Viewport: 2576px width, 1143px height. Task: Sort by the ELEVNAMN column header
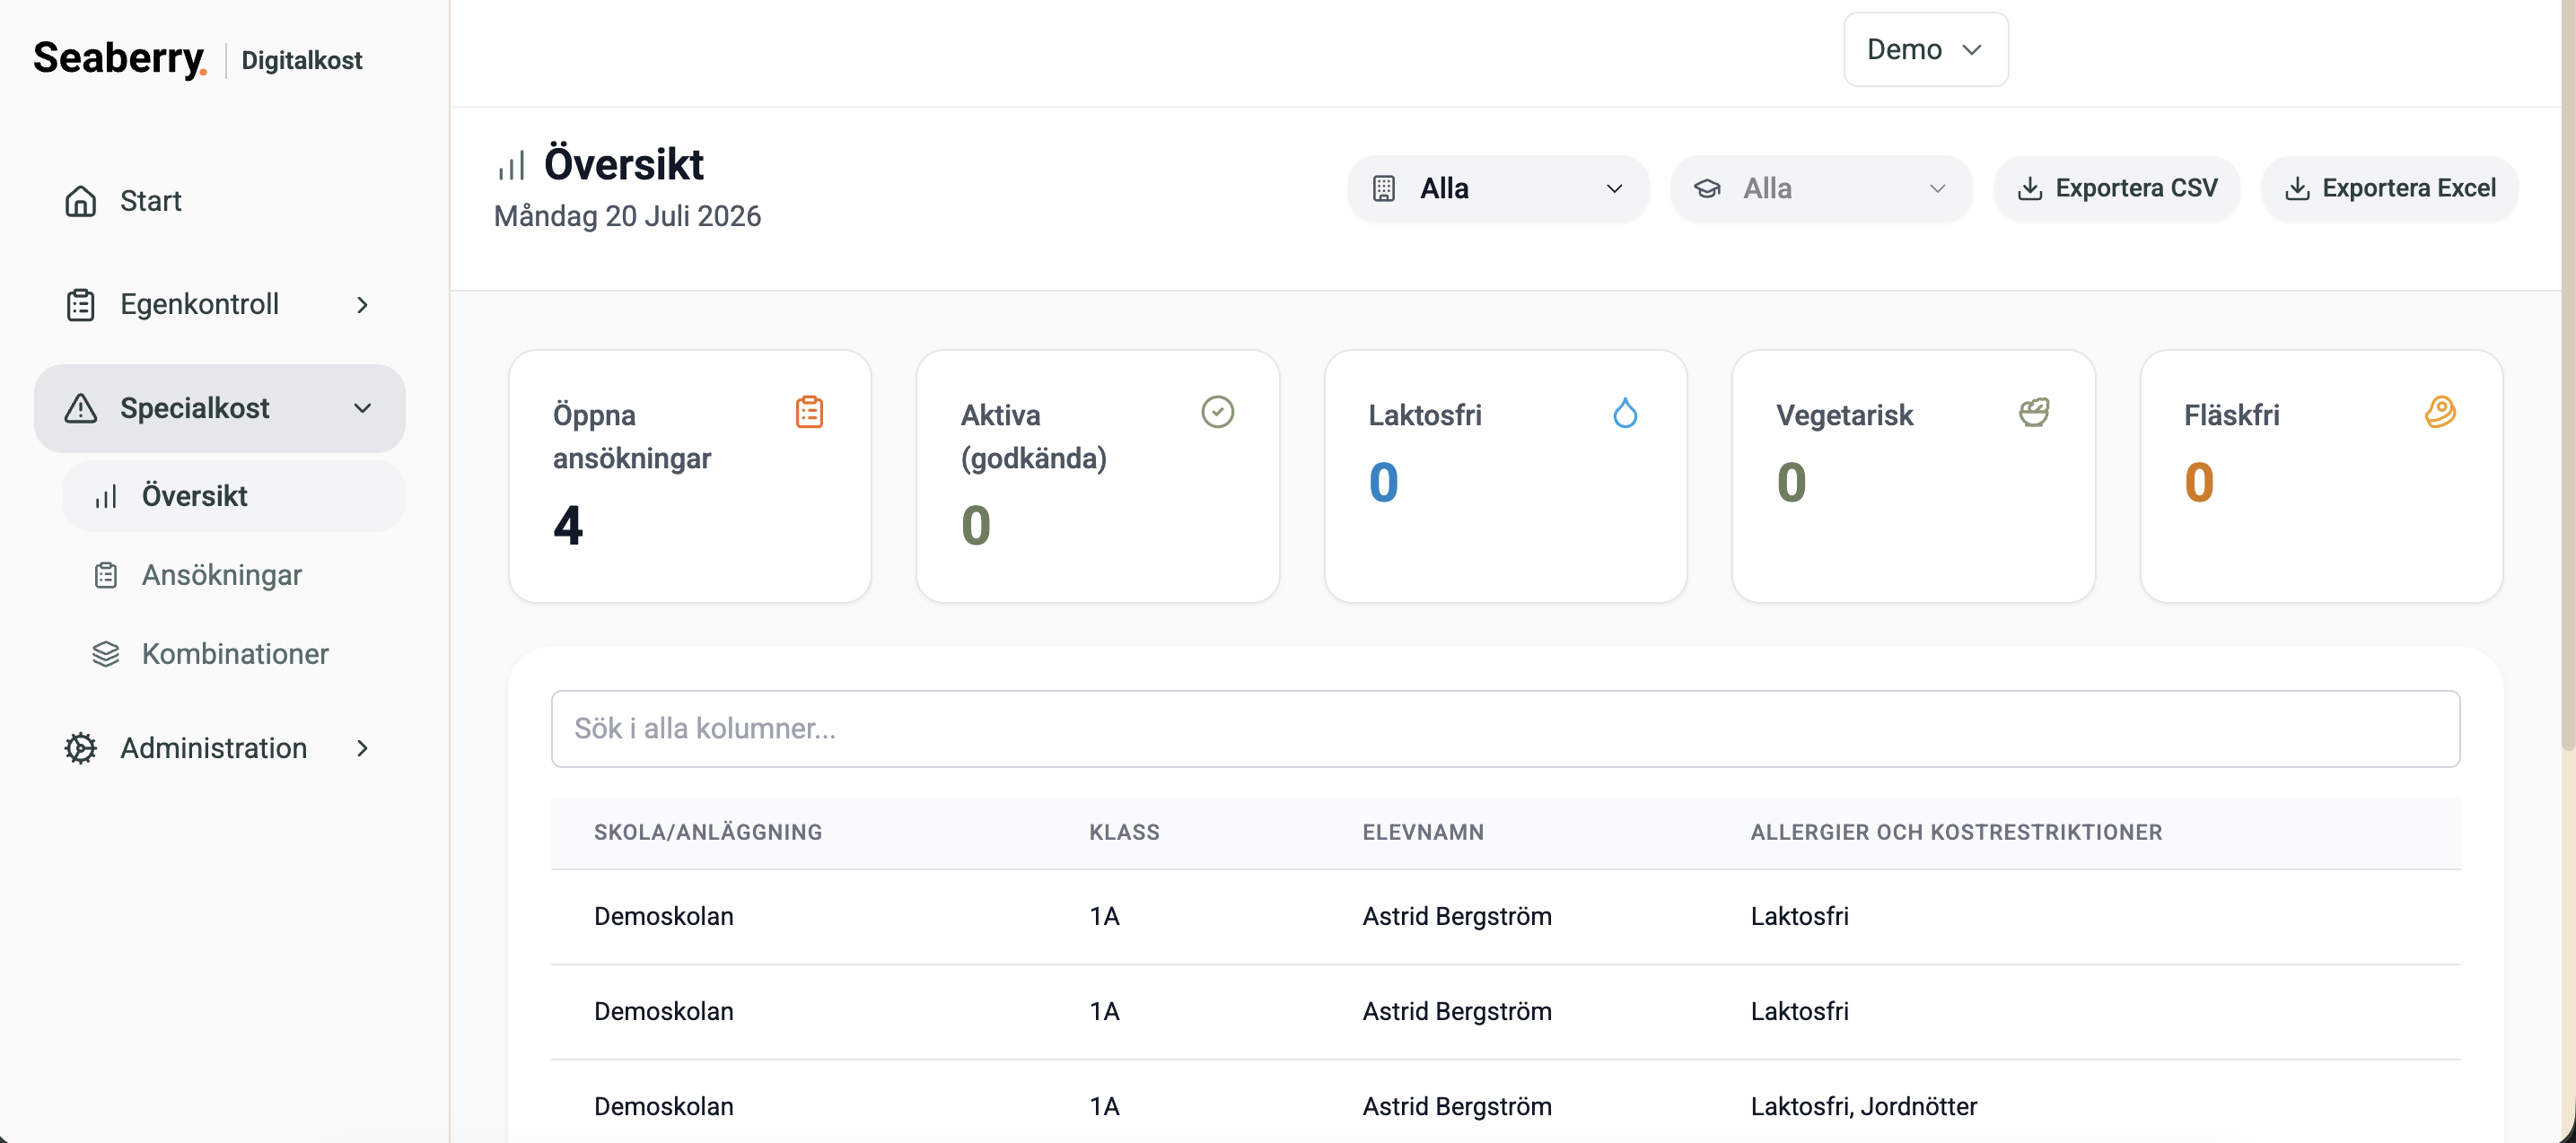click(1423, 832)
